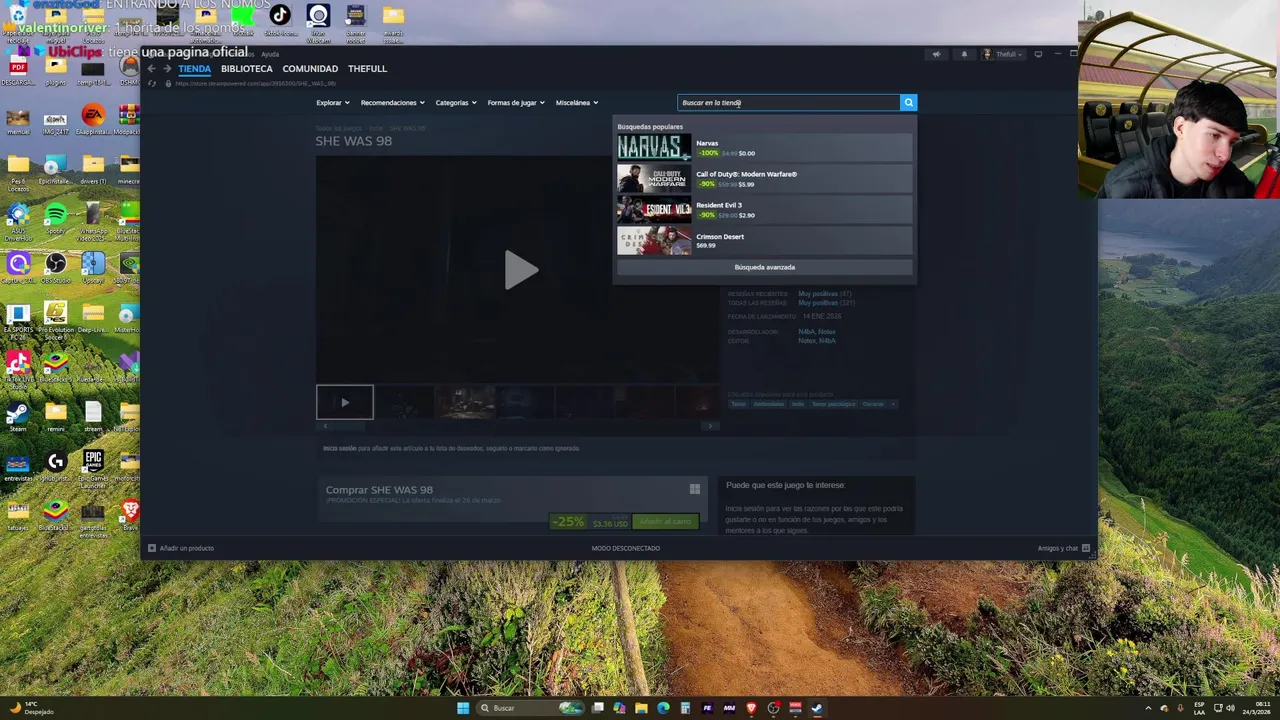This screenshot has height=720, width=1280.
Task: Click the 'Muy positivas' recent reviews link
Action: (818, 294)
